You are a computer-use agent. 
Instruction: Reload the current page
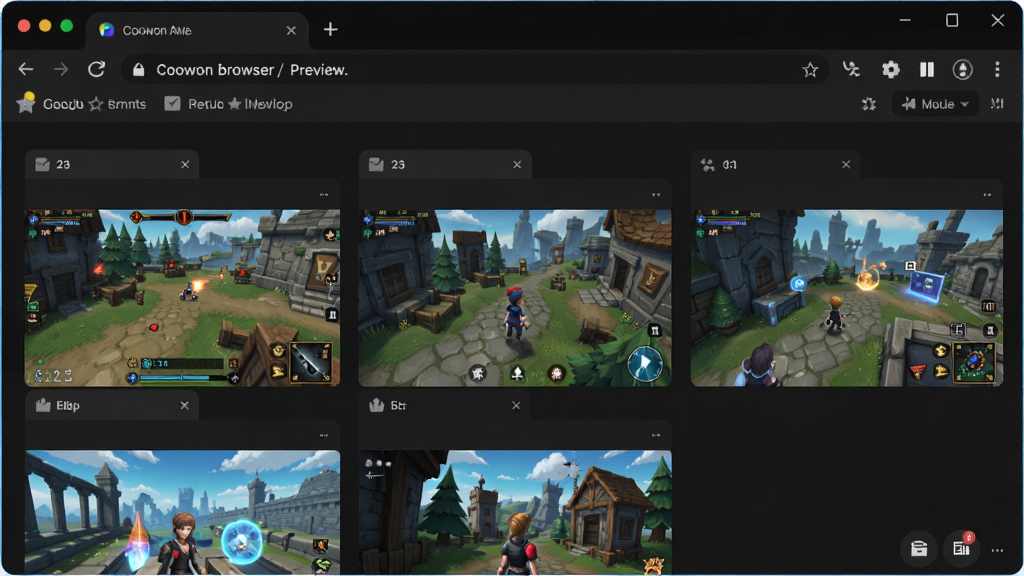tap(97, 69)
